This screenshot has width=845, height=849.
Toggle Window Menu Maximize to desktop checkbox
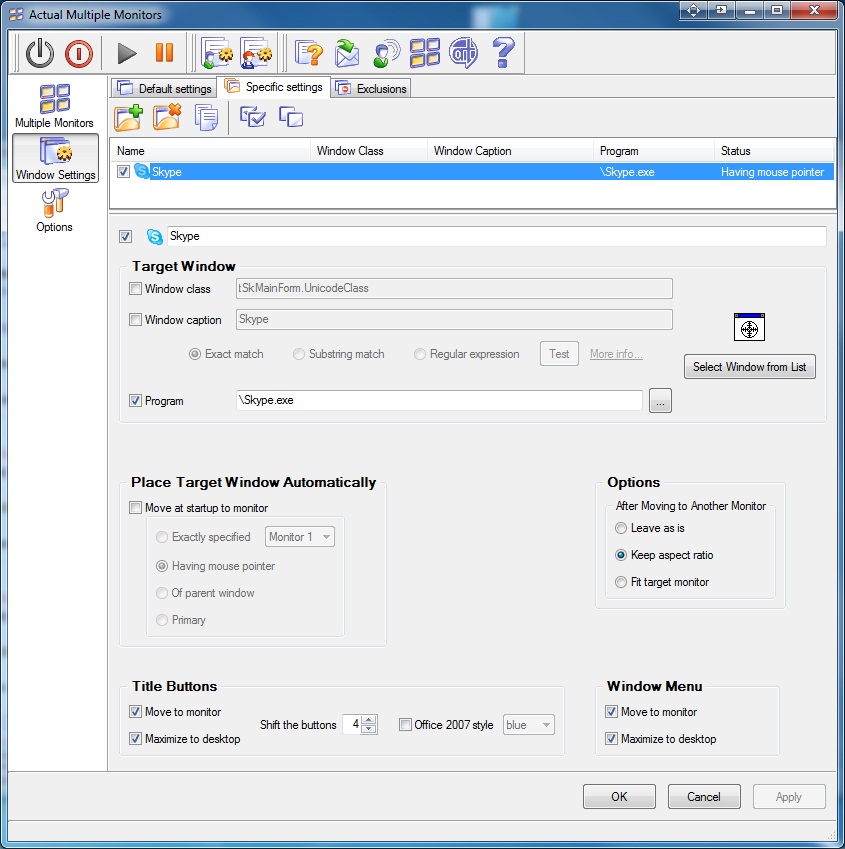point(612,739)
